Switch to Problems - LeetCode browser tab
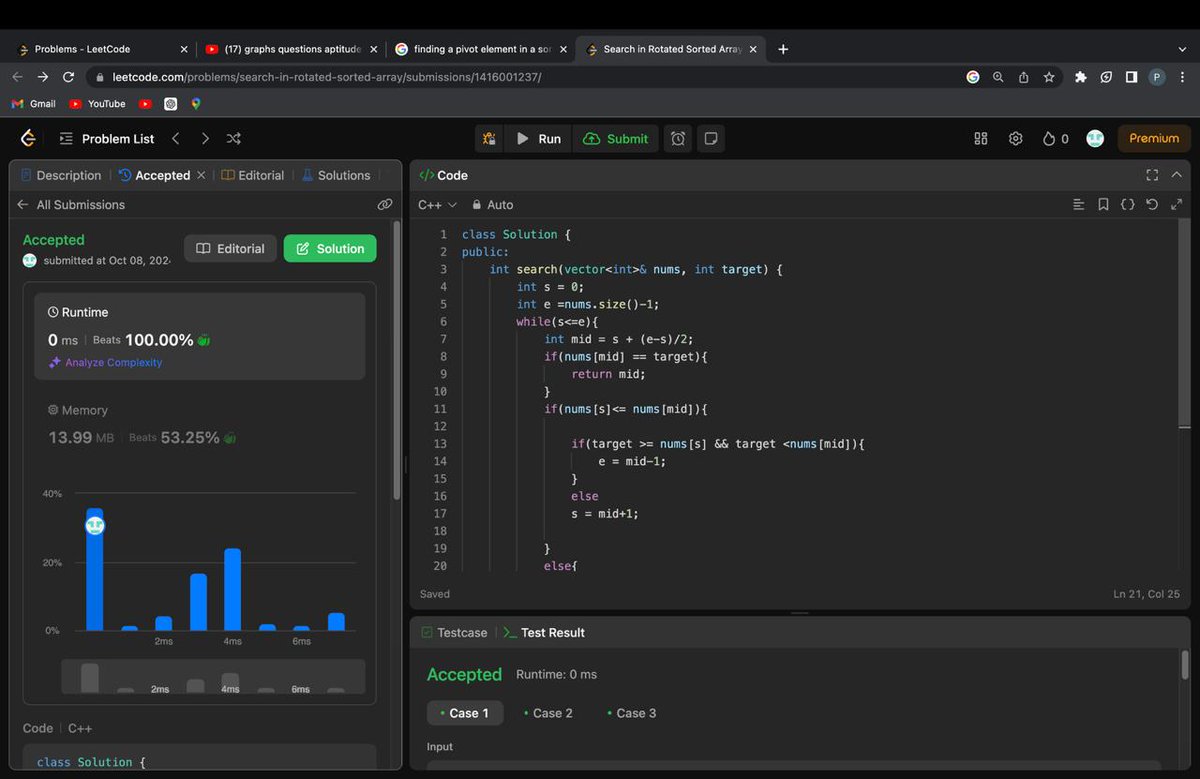The height and width of the screenshot is (779, 1200). pyautogui.click(x=100, y=49)
